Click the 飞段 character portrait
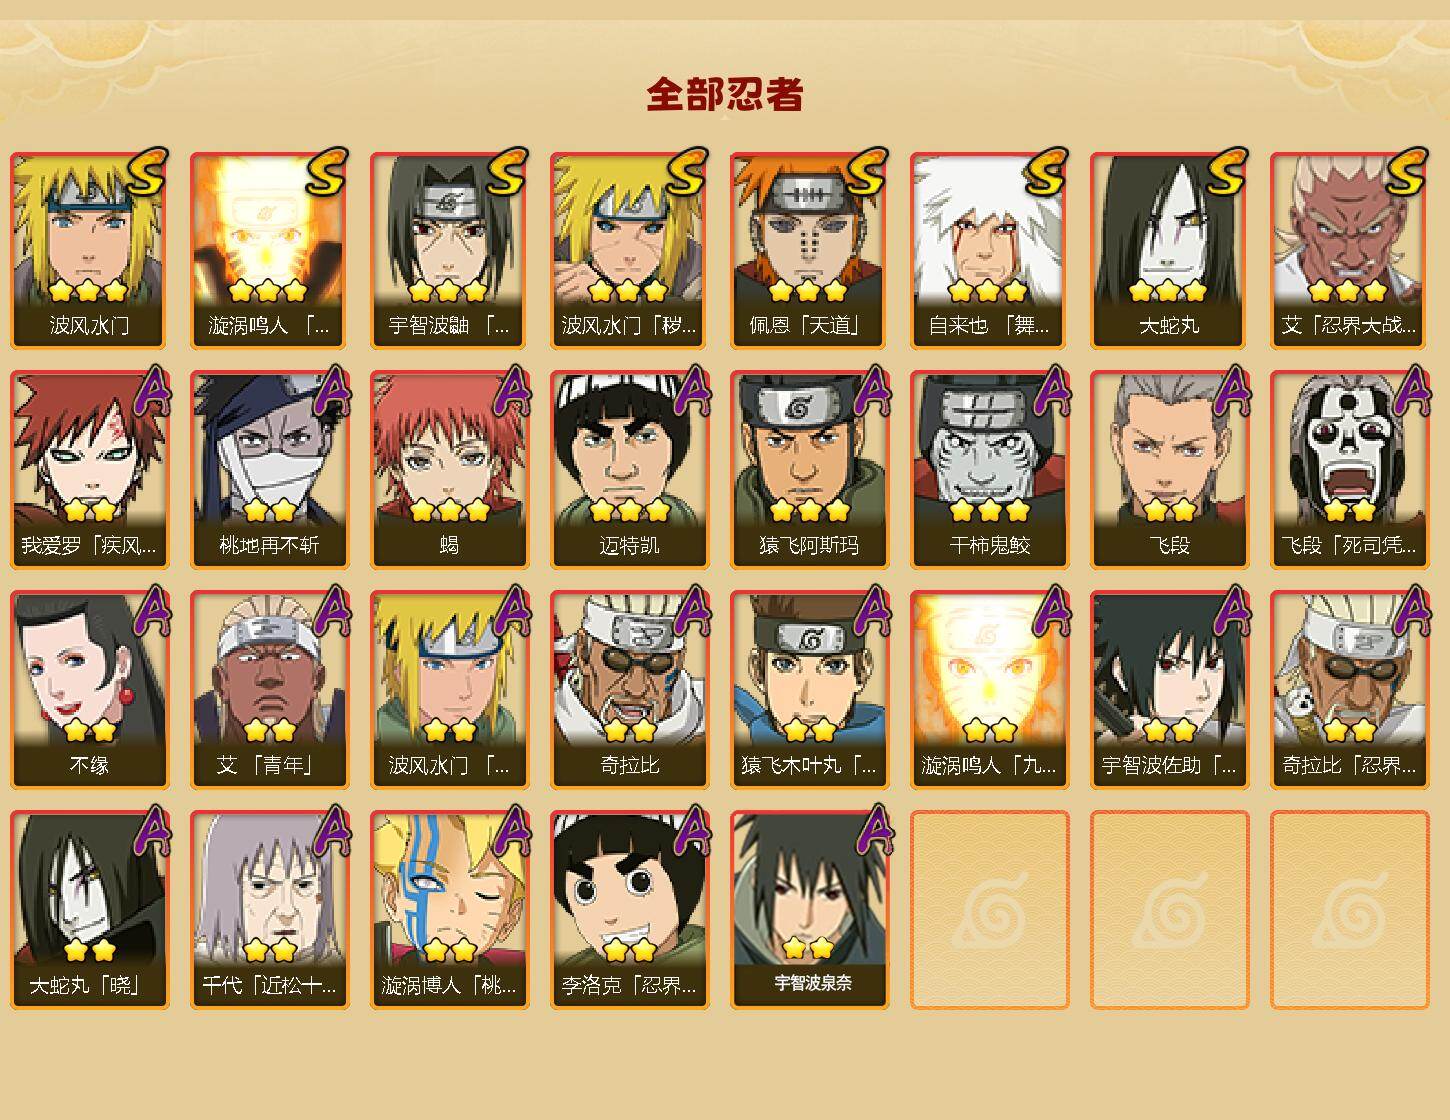The height and width of the screenshot is (1120, 1450). [1169, 470]
